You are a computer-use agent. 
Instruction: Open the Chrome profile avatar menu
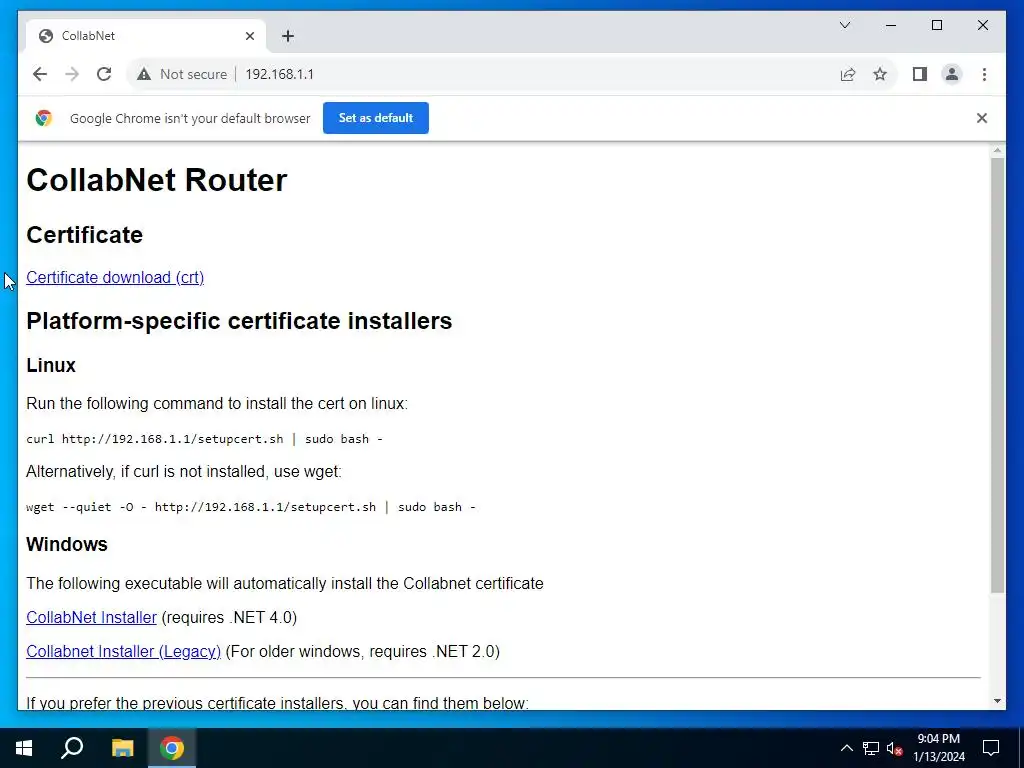(x=952, y=74)
